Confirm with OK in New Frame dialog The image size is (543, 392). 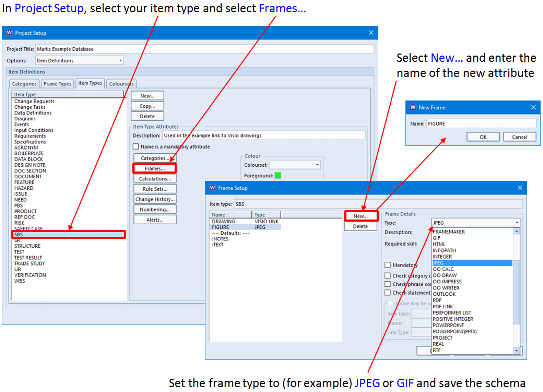(483, 137)
